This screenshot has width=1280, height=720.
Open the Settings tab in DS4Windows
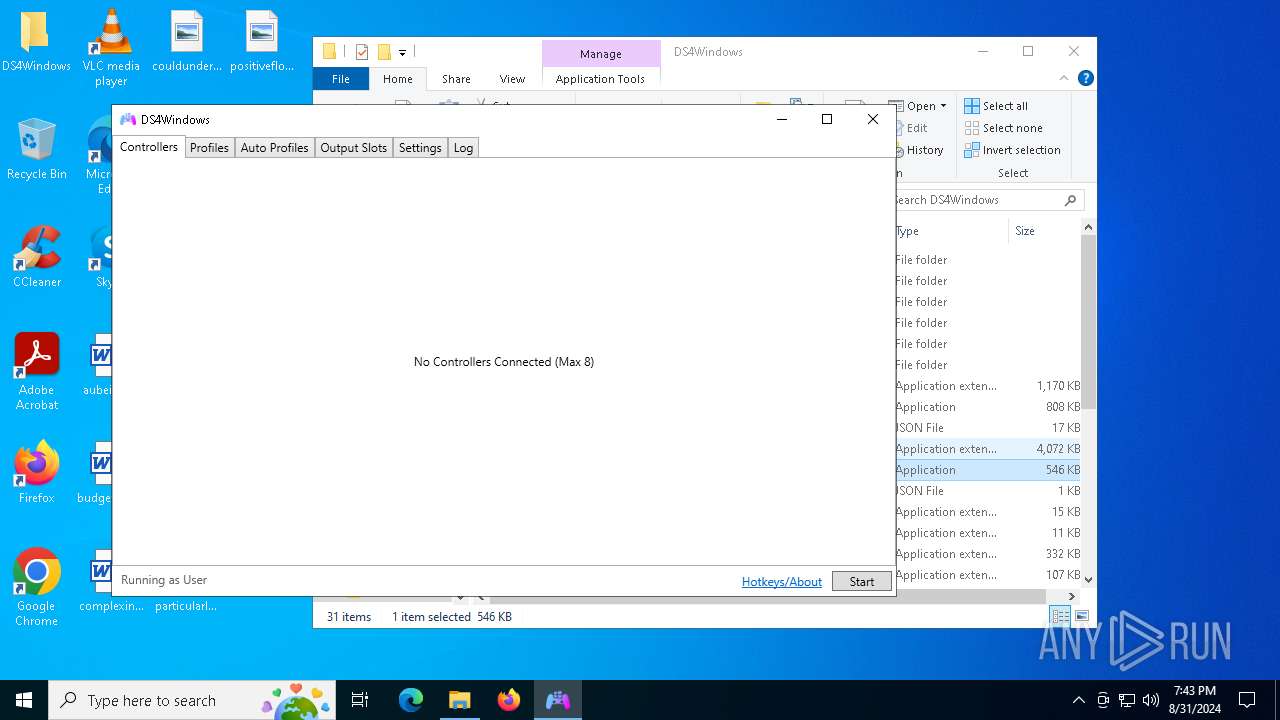[x=420, y=148]
